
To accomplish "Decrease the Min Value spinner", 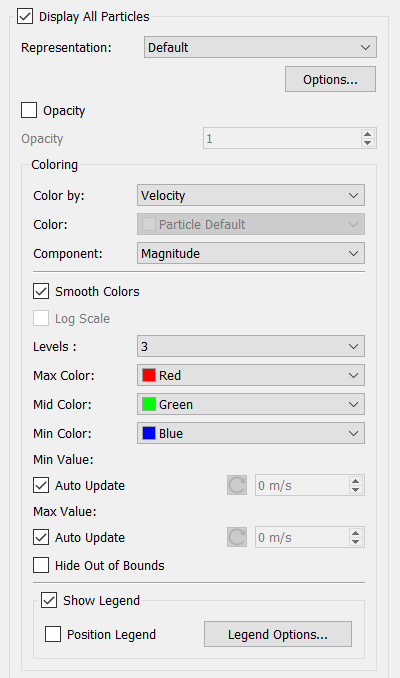I will pos(355,490).
